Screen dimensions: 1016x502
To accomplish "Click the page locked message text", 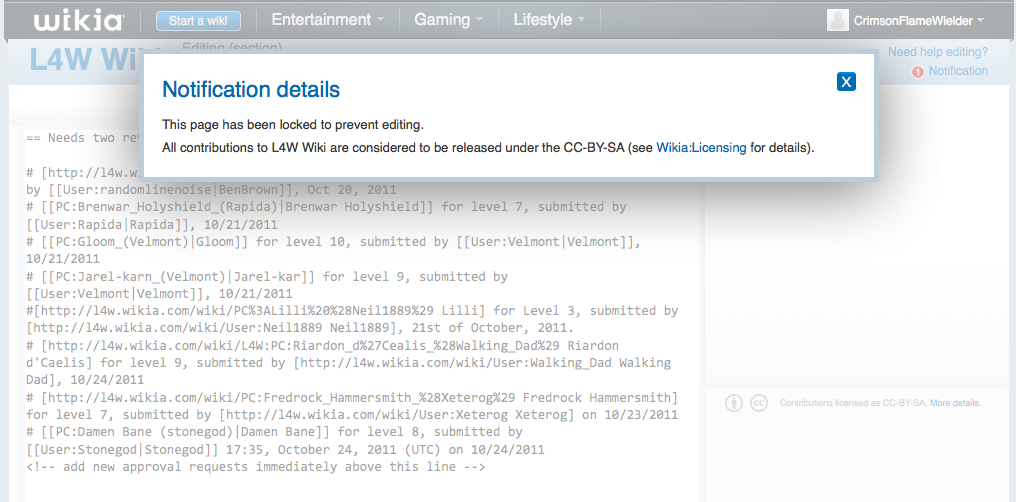I will pyautogui.click(x=293, y=125).
